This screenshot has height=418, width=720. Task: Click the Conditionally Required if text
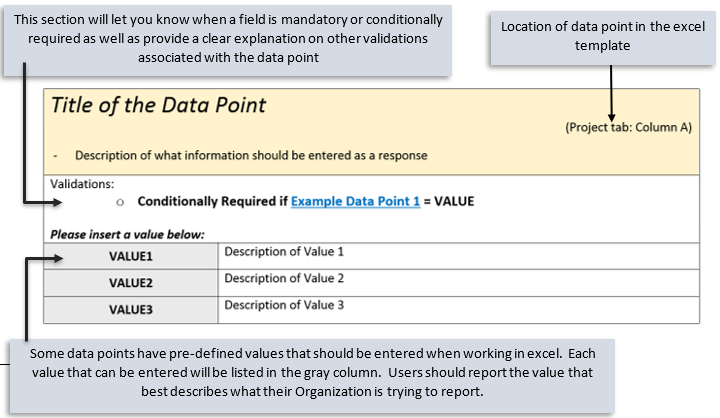click(212, 201)
